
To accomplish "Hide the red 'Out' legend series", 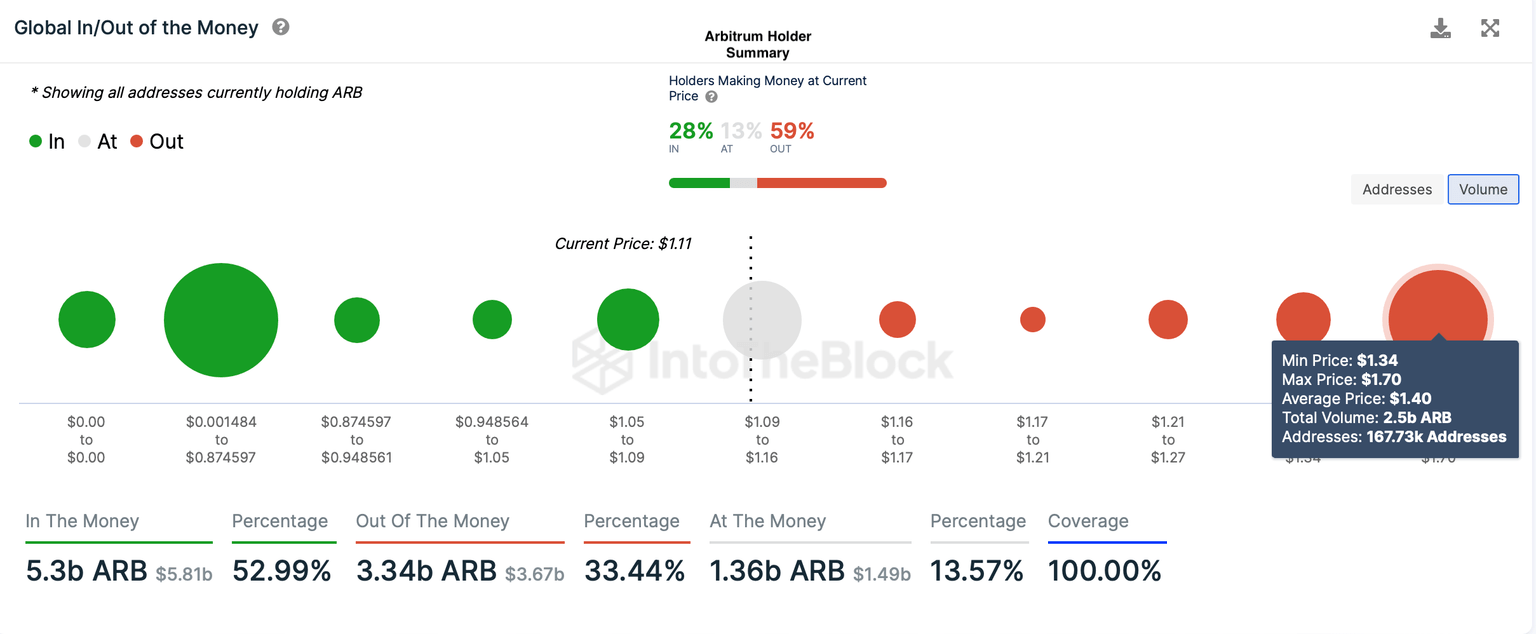I will click(157, 142).
